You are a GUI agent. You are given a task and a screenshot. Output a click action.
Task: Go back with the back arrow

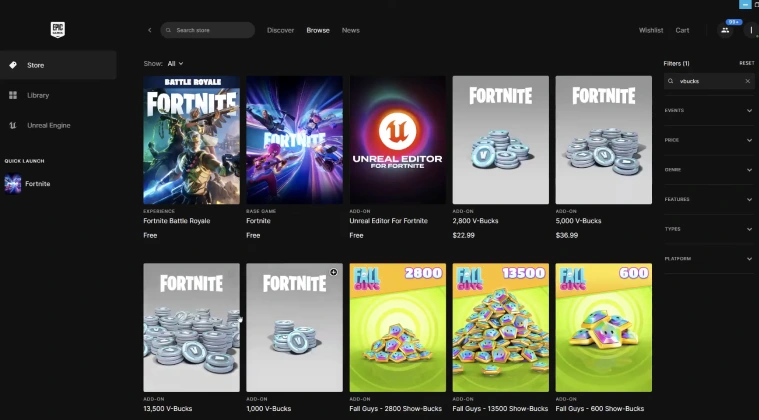point(150,30)
